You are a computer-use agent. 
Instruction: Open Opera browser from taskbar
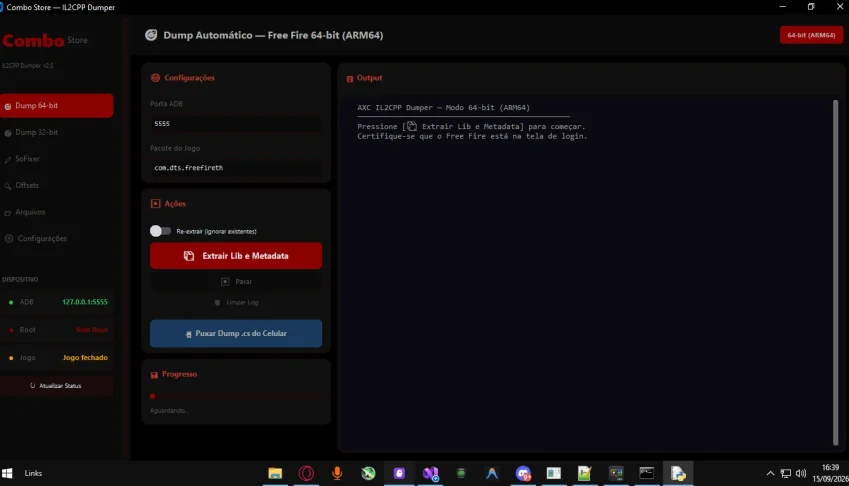click(306, 473)
